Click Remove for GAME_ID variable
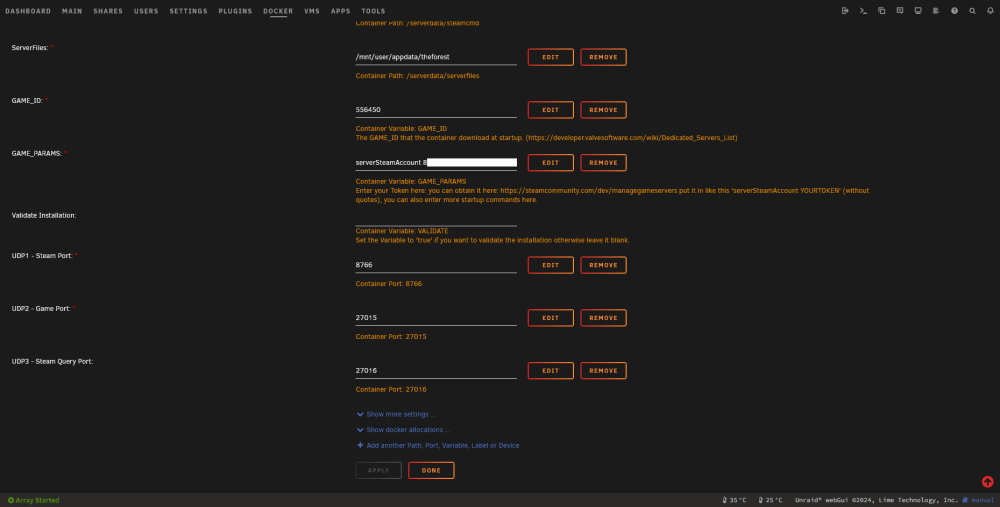 [x=603, y=110]
